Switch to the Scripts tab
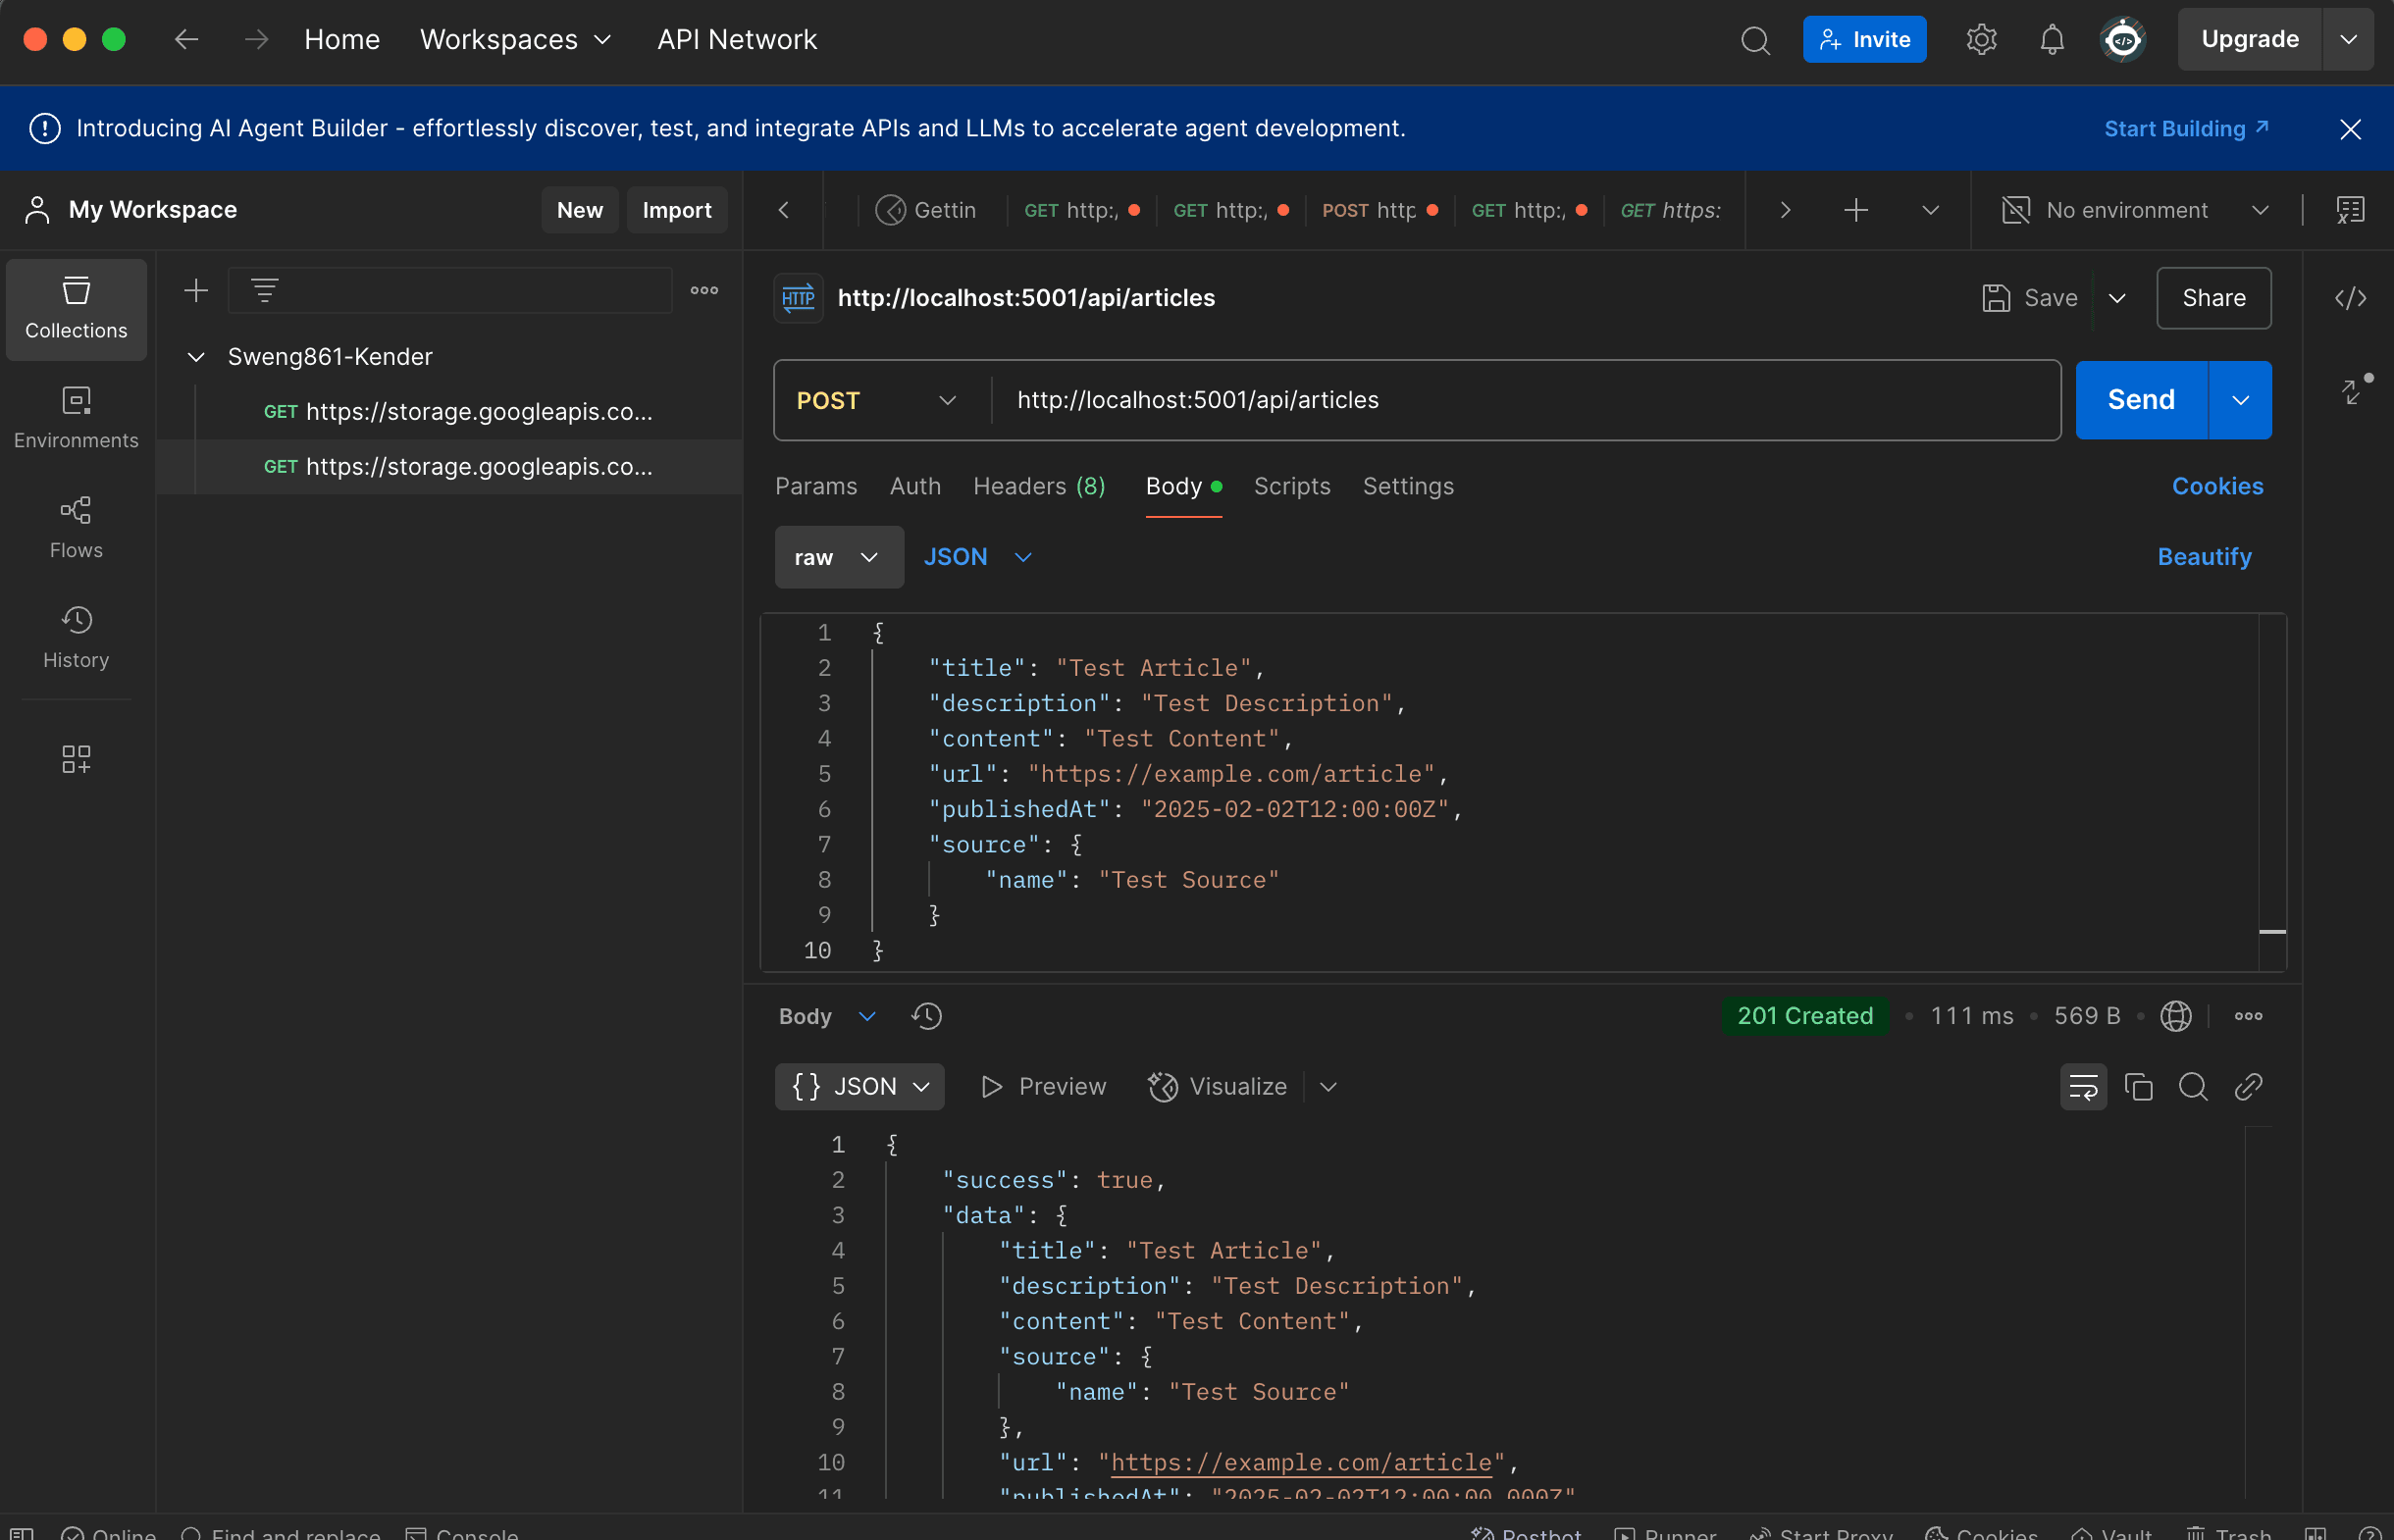This screenshot has width=2394, height=1540. [x=1292, y=486]
